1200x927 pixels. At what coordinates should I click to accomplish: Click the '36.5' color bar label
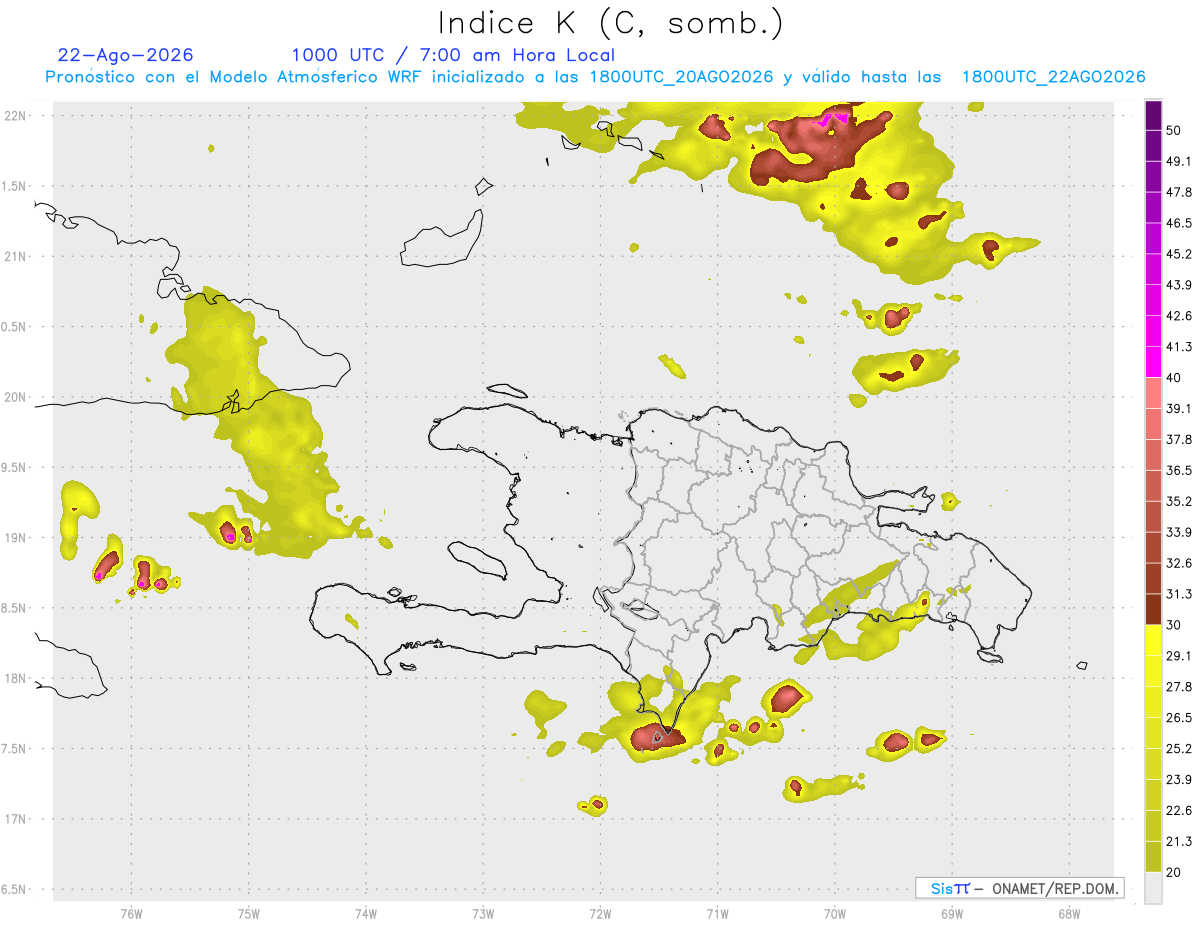pos(1179,470)
